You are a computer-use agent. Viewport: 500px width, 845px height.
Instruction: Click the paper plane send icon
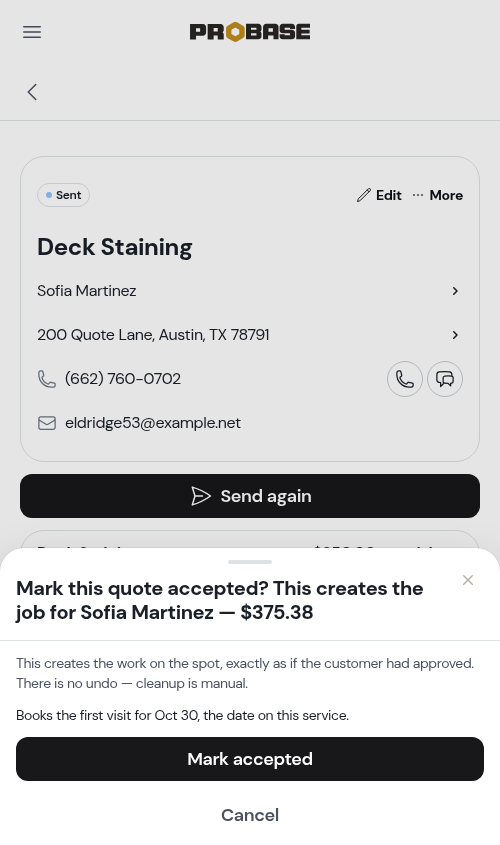[200, 496]
